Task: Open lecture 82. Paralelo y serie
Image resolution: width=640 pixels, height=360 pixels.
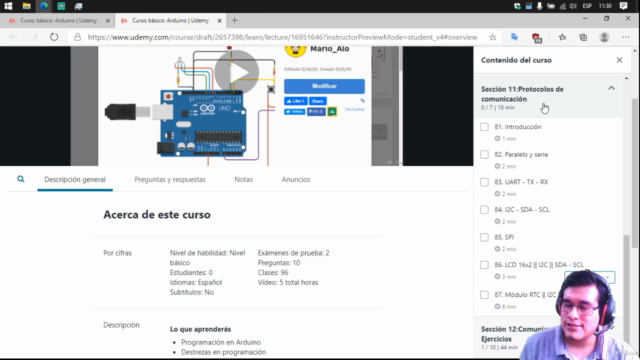Action: pyautogui.click(x=521, y=154)
